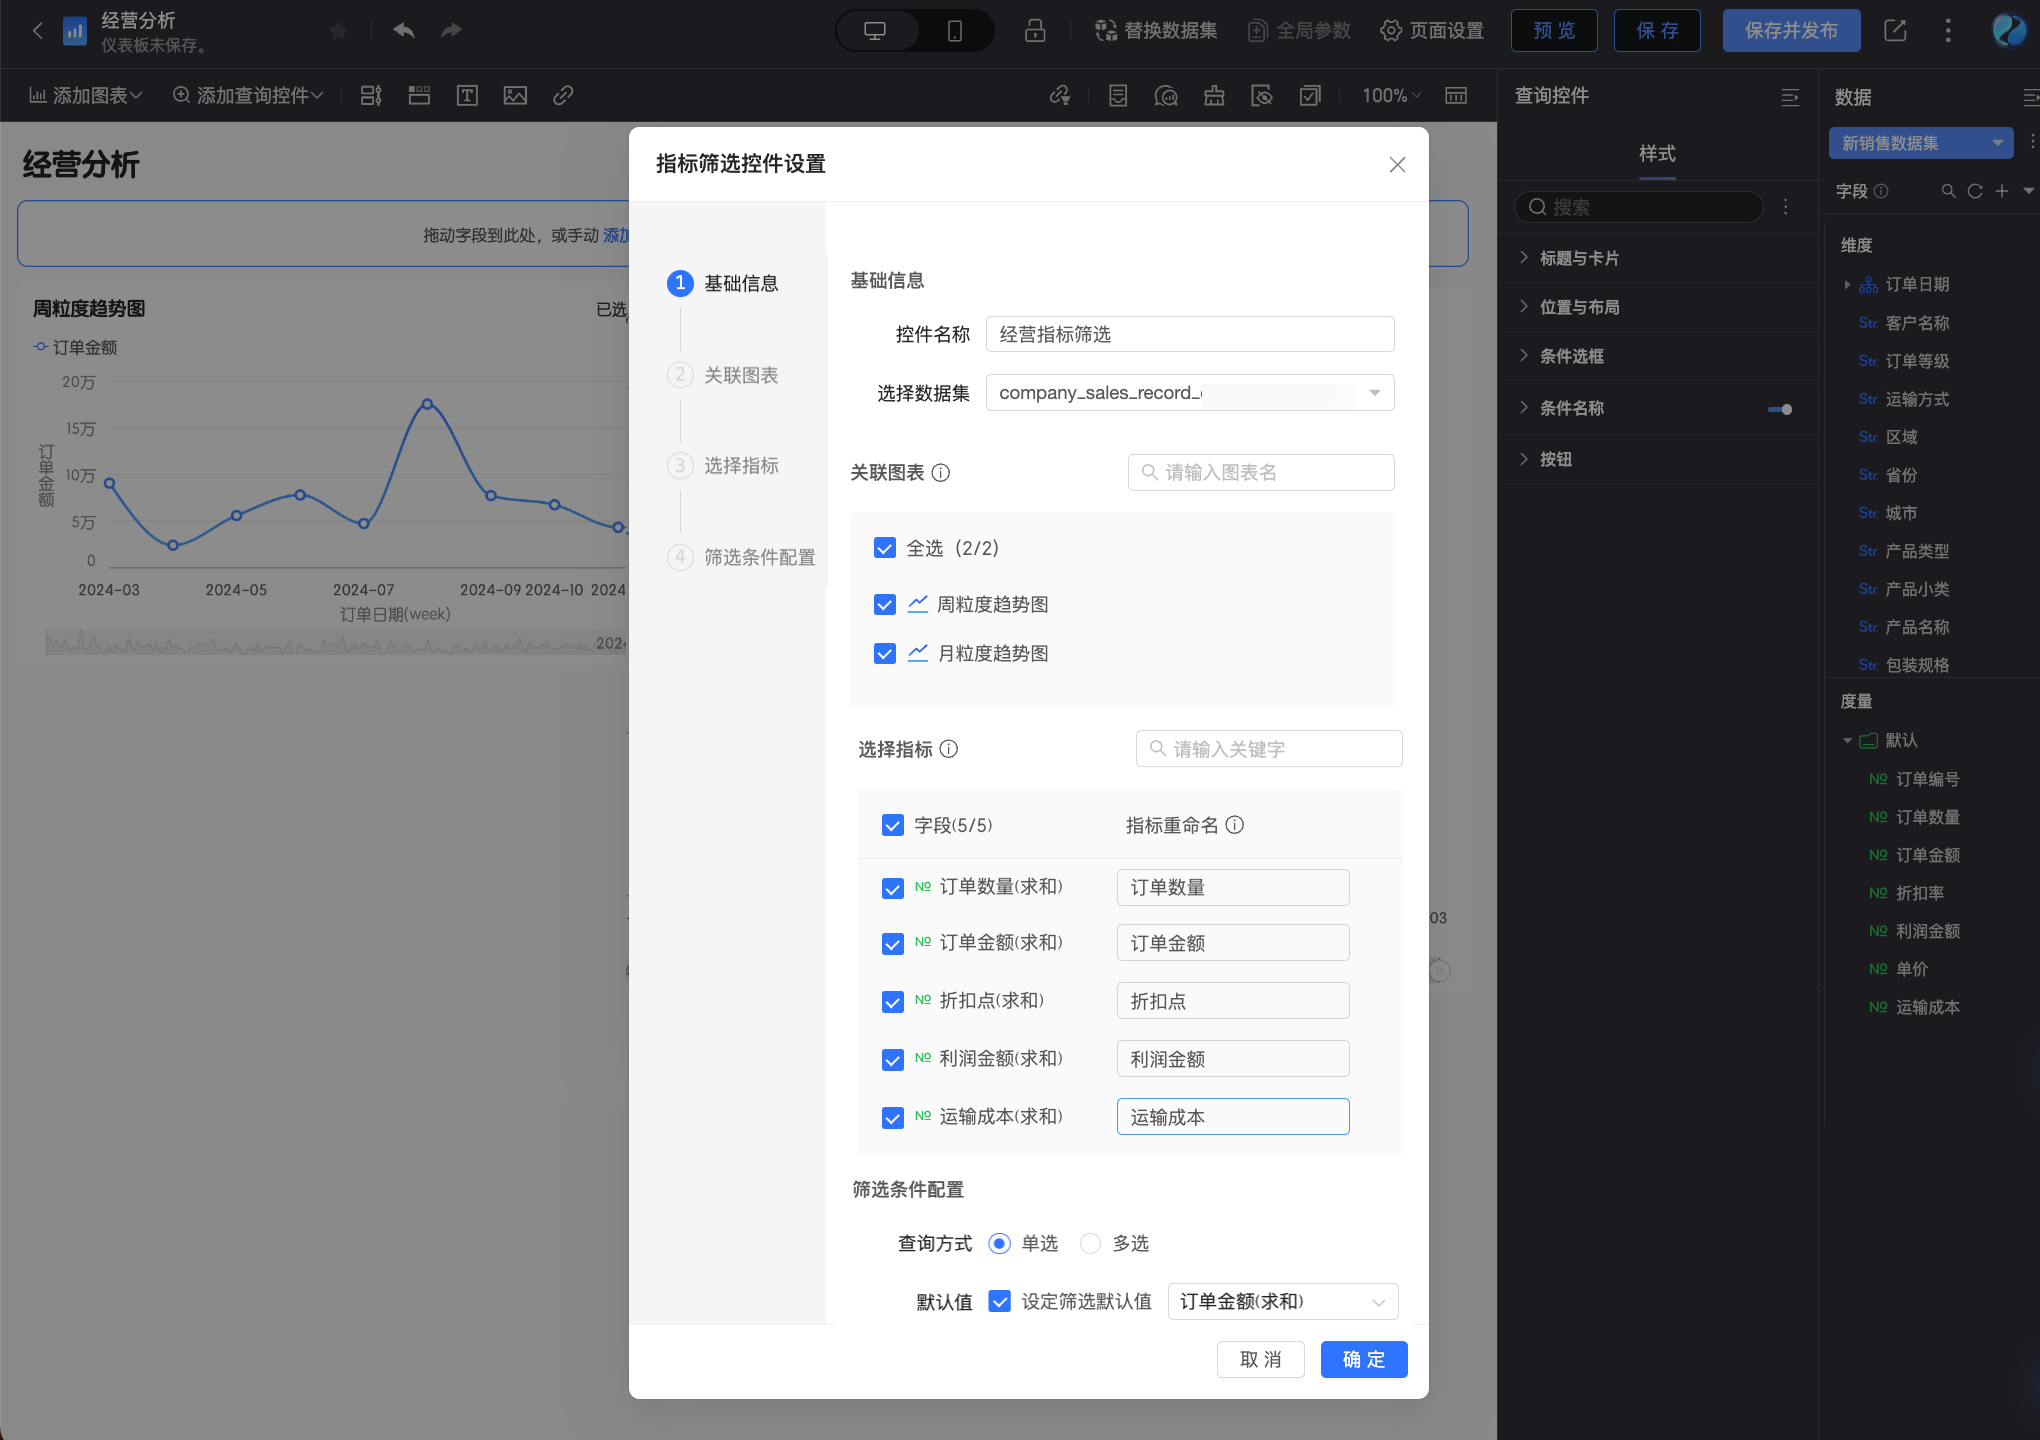The width and height of the screenshot is (2040, 1440).
Task: Insert an image from toolbar
Action: point(515,96)
